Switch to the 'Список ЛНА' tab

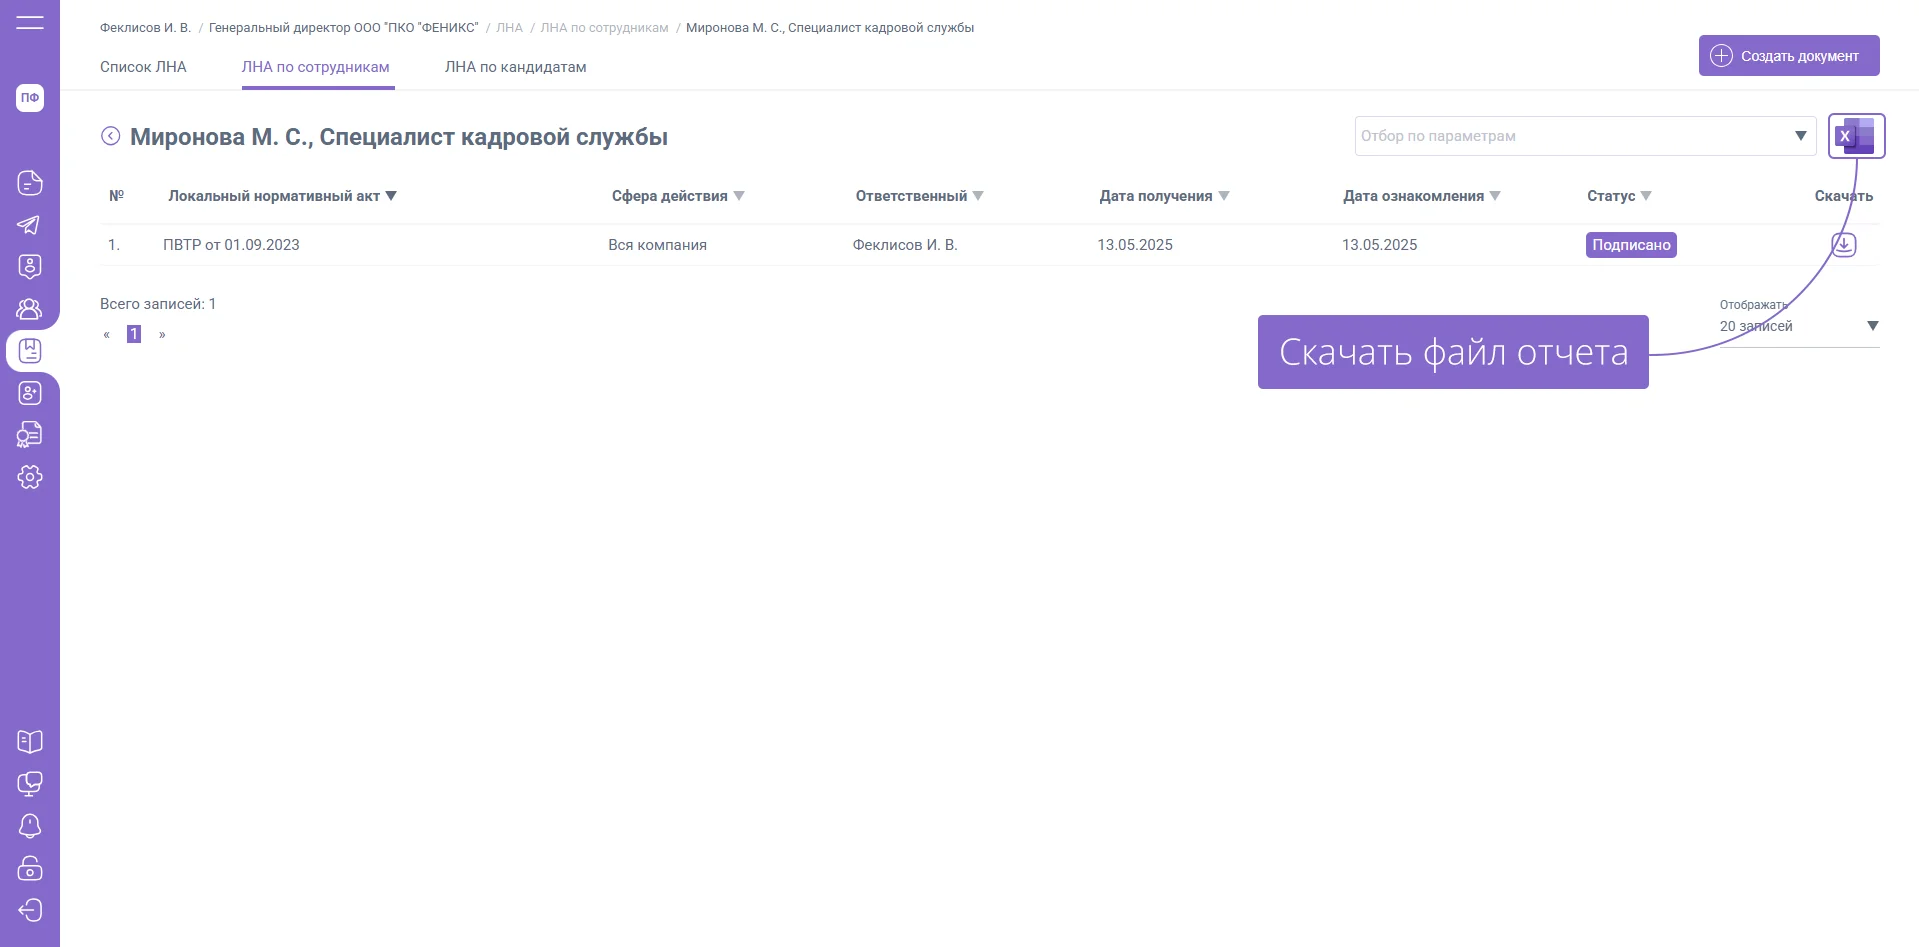[x=143, y=67]
